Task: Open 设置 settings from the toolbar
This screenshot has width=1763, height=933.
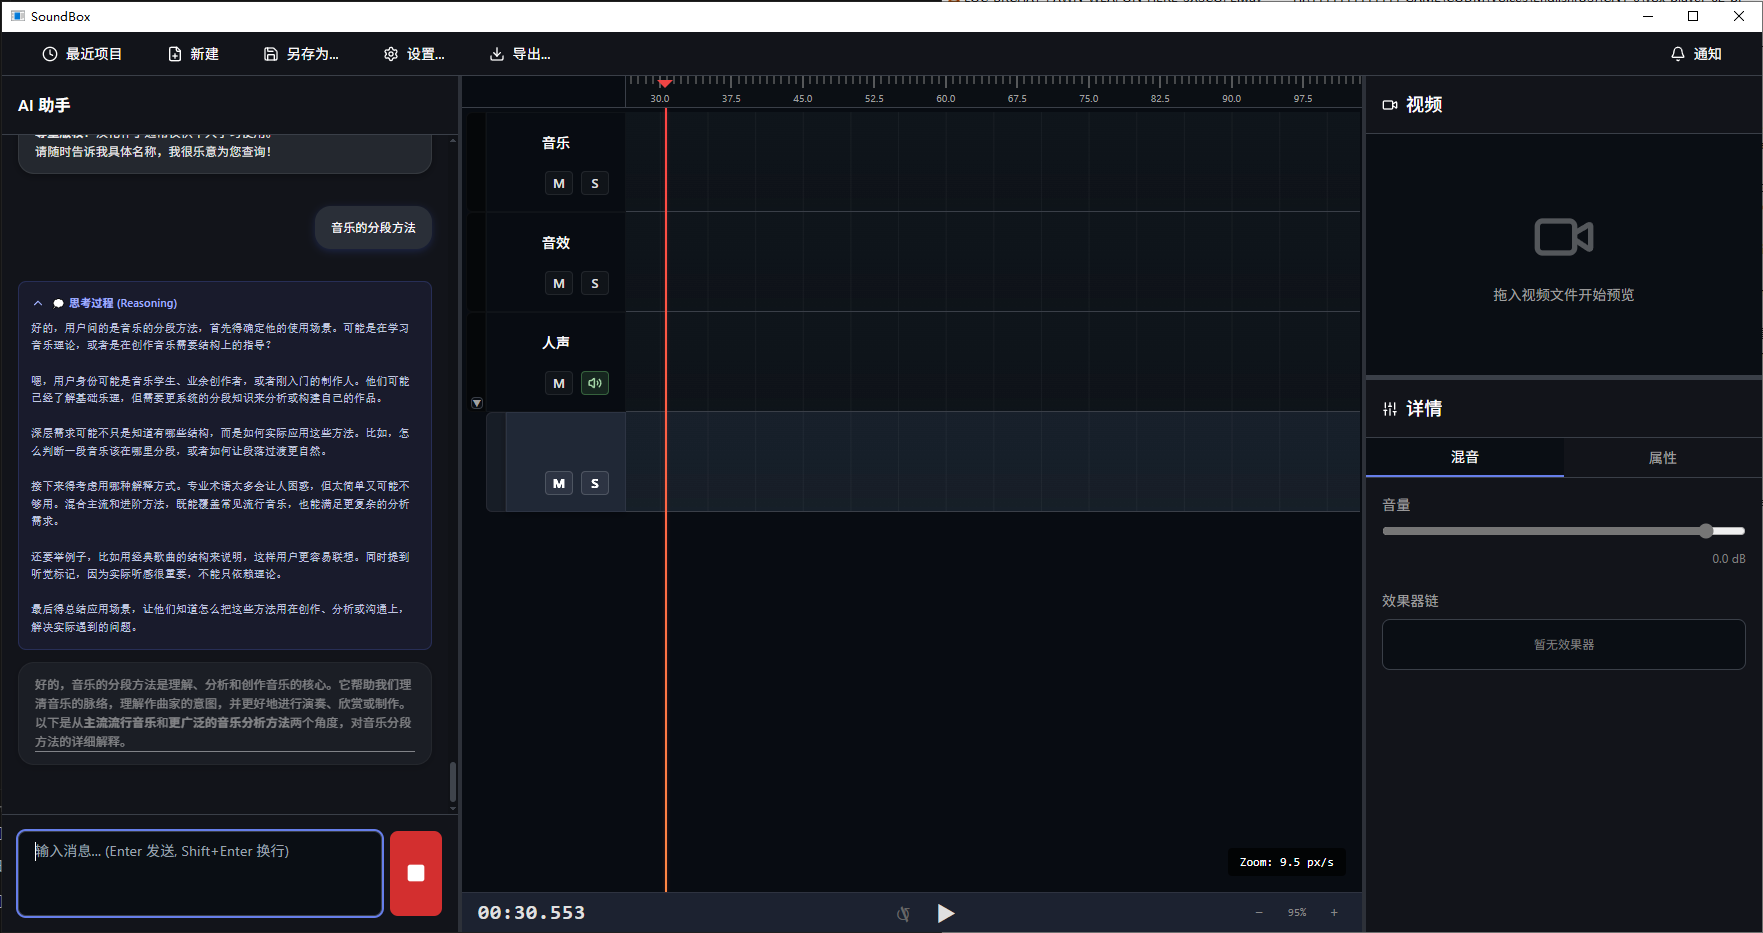Action: coord(414,54)
